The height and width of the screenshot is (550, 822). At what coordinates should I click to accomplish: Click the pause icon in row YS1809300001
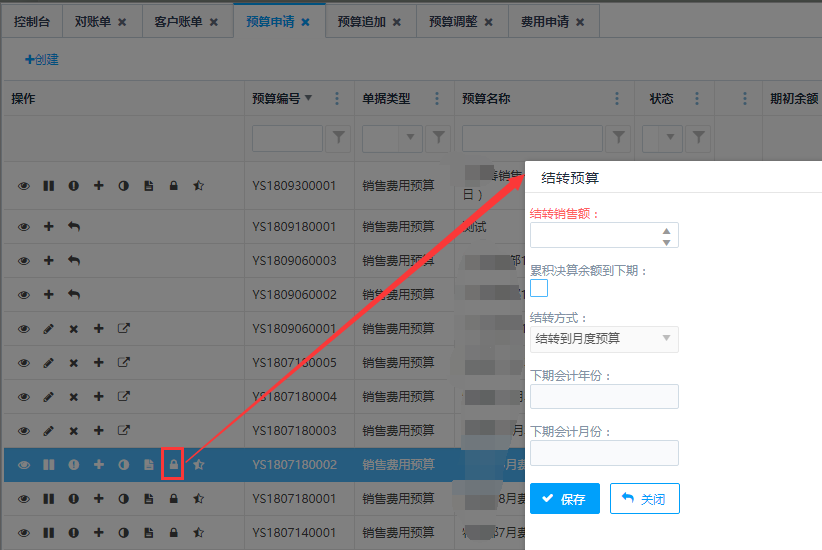[49, 186]
